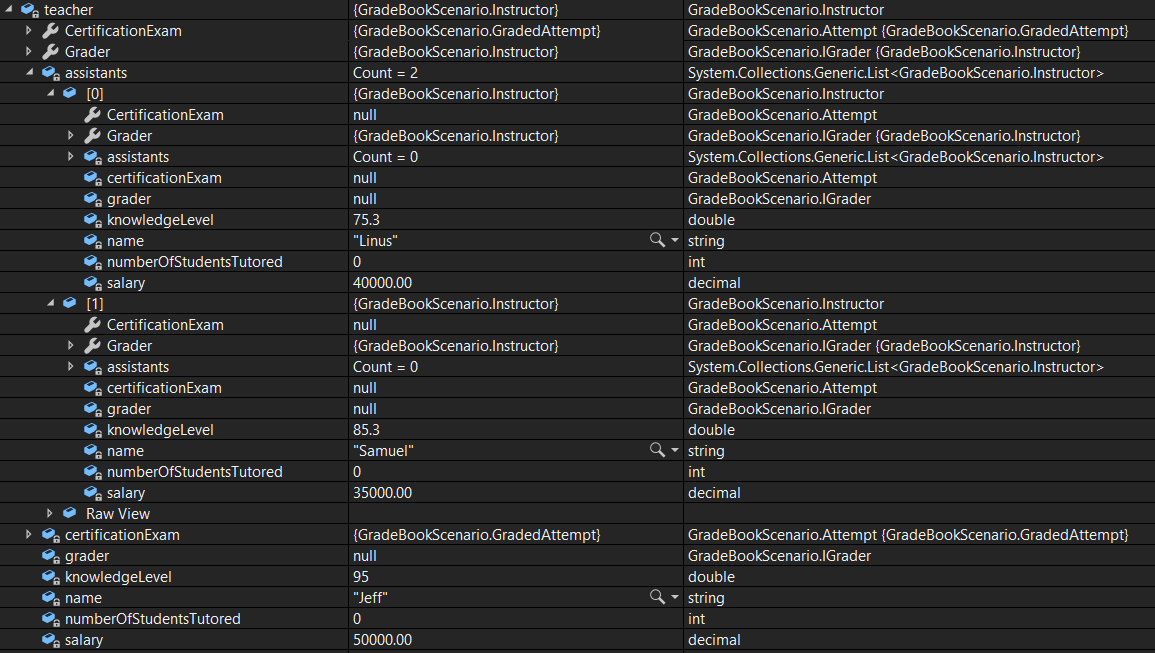Screen dimensions: 1155x653
Task: Select the "Samuel" name value
Action: pyautogui.click(x=383, y=451)
